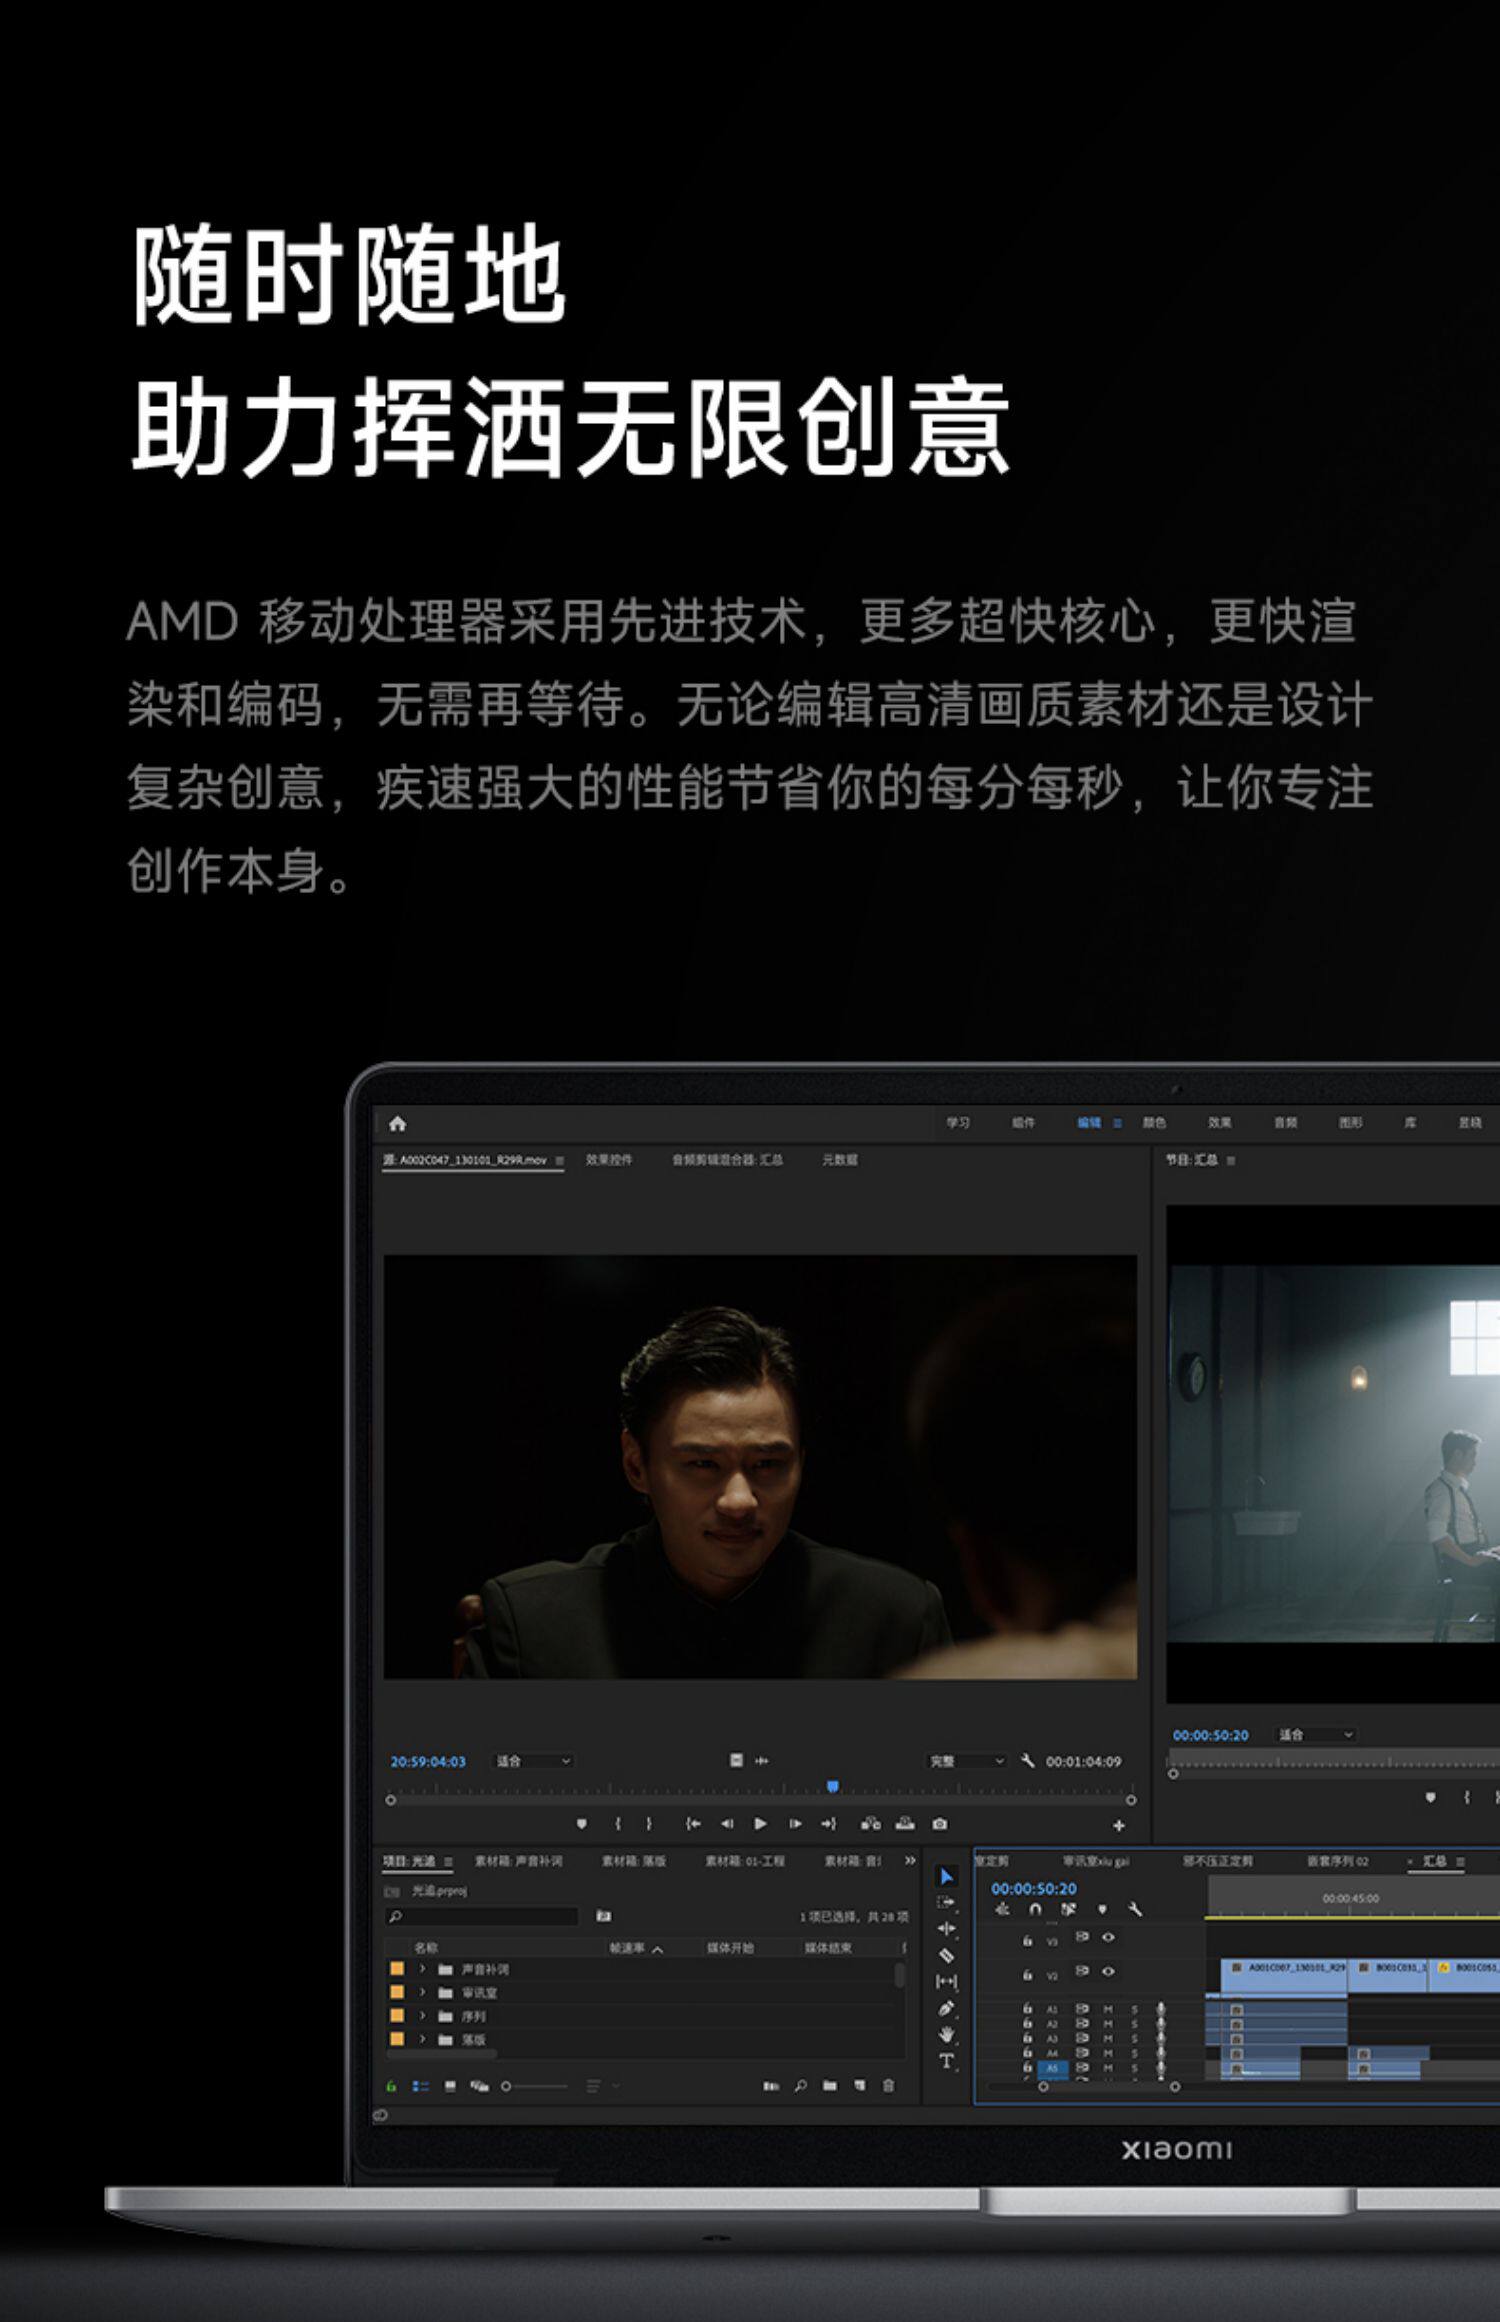Go to the Premiere home screen icon
Screen dimensions: 1500x2322
[397, 1123]
